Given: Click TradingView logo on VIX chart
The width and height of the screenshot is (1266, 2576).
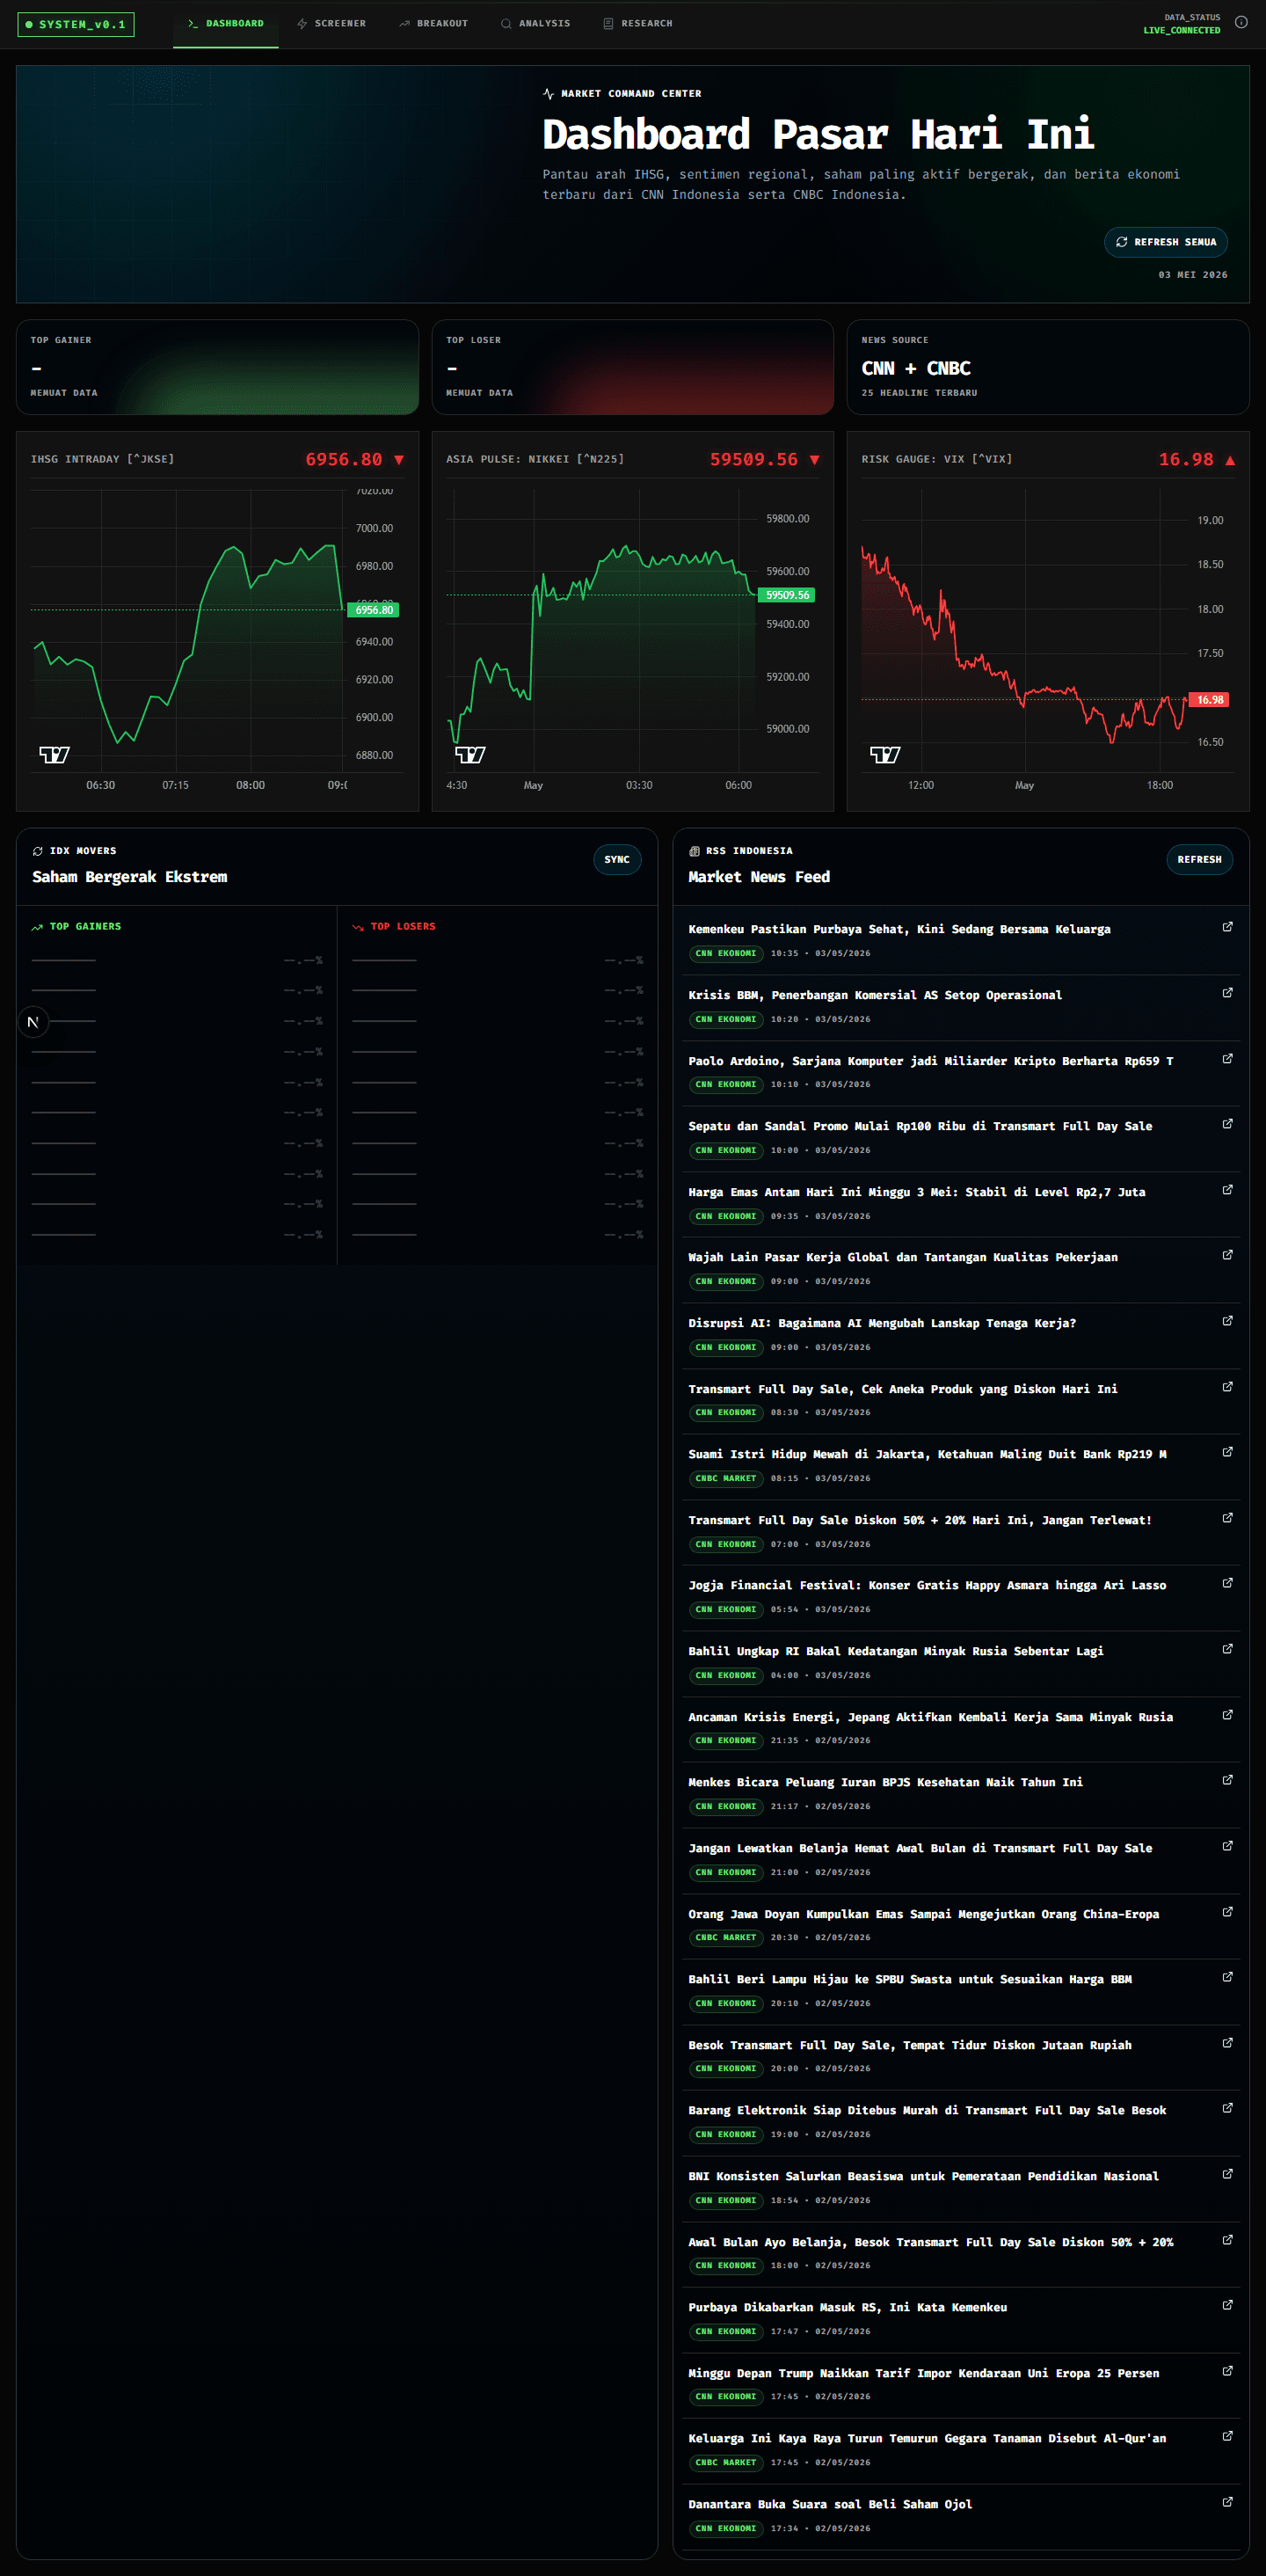Looking at the screenshot, I should click(x=885, y=754).
